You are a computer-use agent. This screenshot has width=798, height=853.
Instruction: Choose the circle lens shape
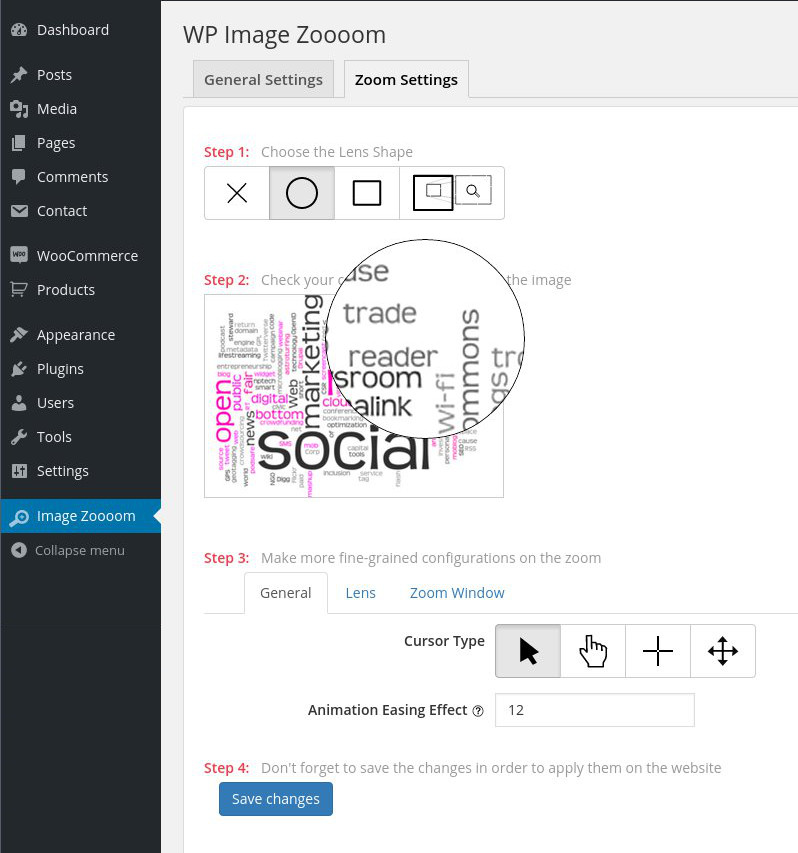(x=302, y=193)
